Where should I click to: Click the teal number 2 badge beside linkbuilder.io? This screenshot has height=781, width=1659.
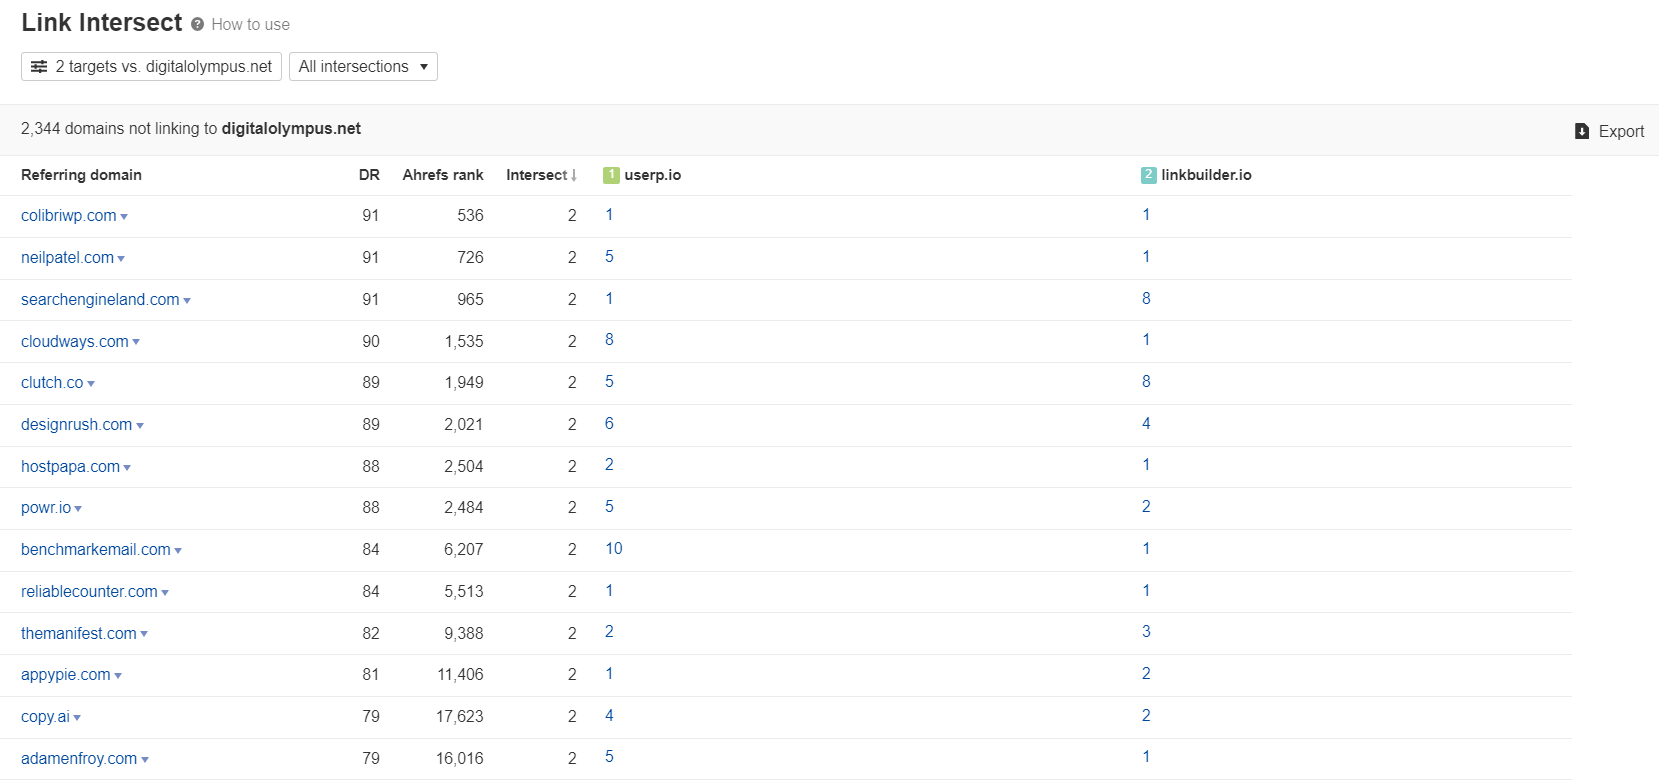click(1149, 175)
